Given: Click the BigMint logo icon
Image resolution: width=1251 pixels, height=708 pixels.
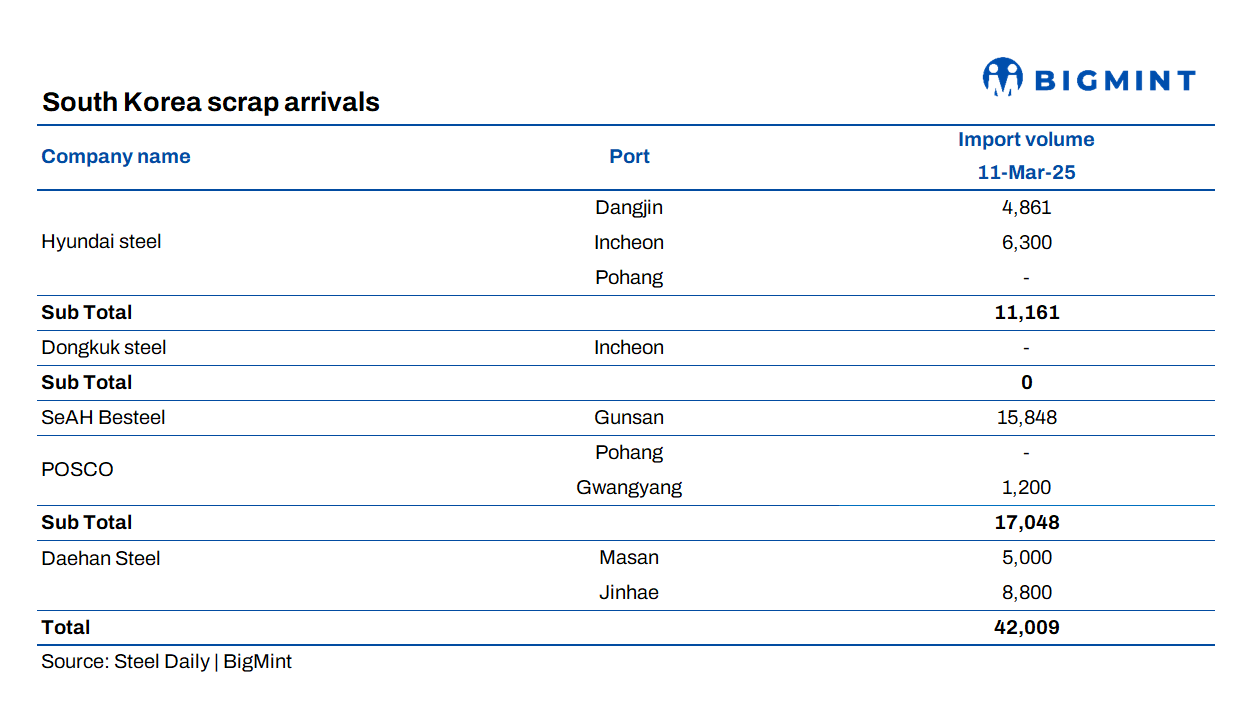Looking at the screenshot, I should pos(1002,77).
